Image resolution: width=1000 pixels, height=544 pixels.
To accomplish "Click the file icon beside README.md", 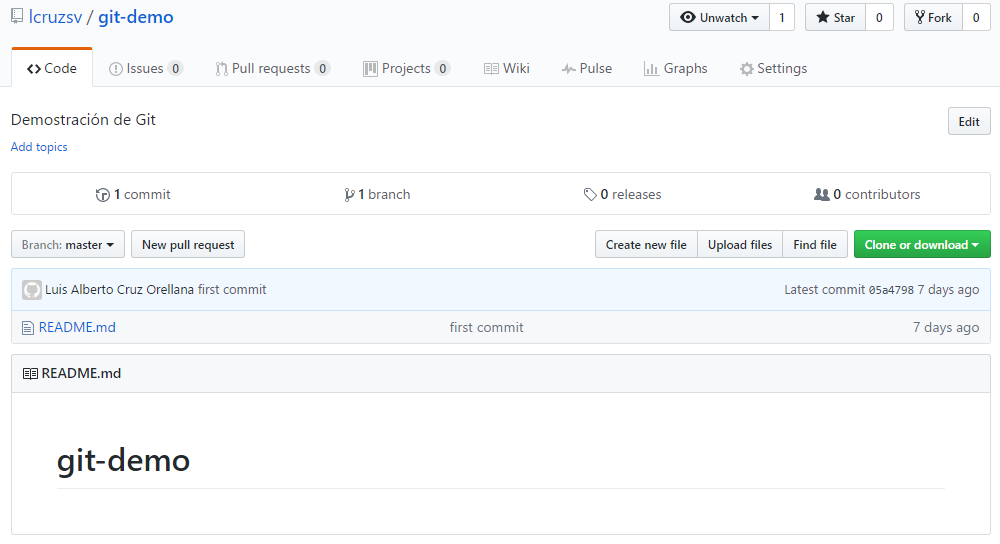I will 27,328.
